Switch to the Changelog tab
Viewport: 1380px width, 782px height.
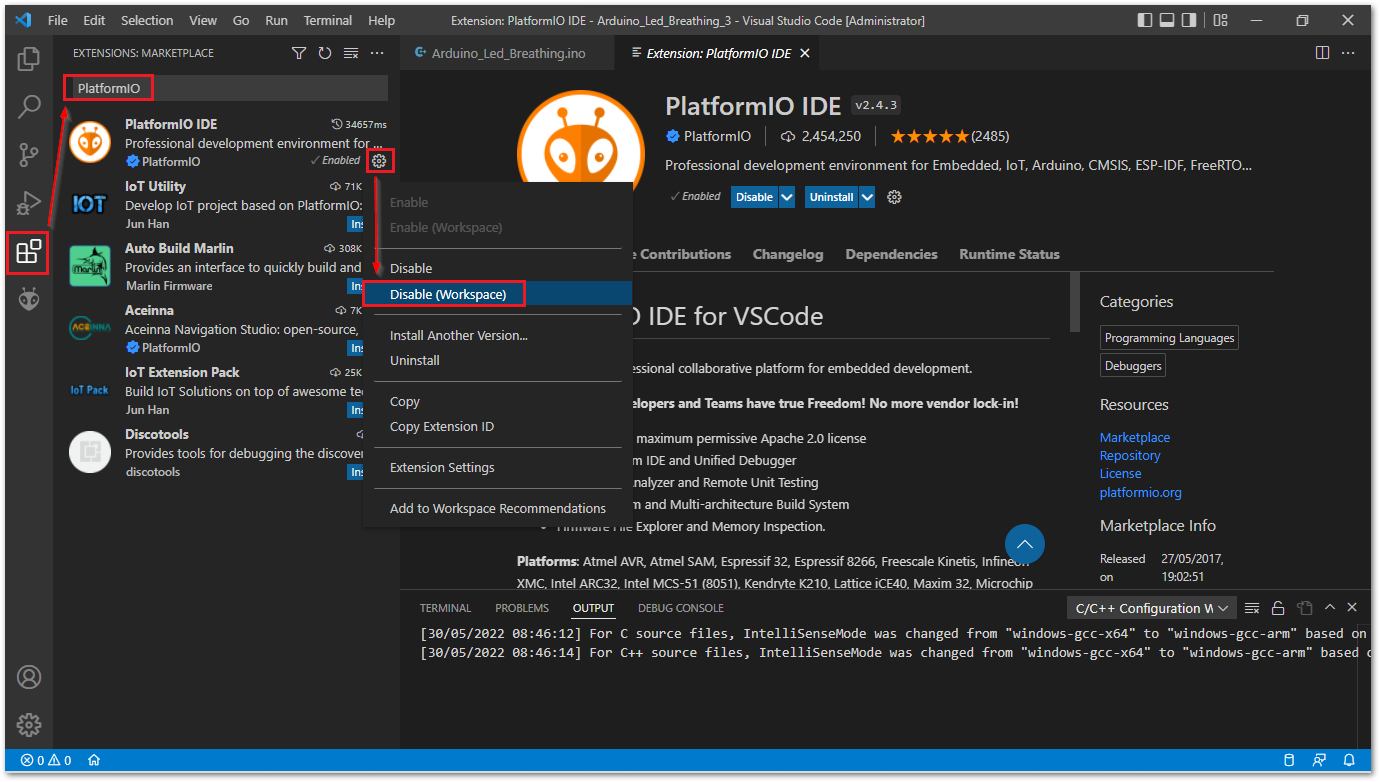click(788, 254)
